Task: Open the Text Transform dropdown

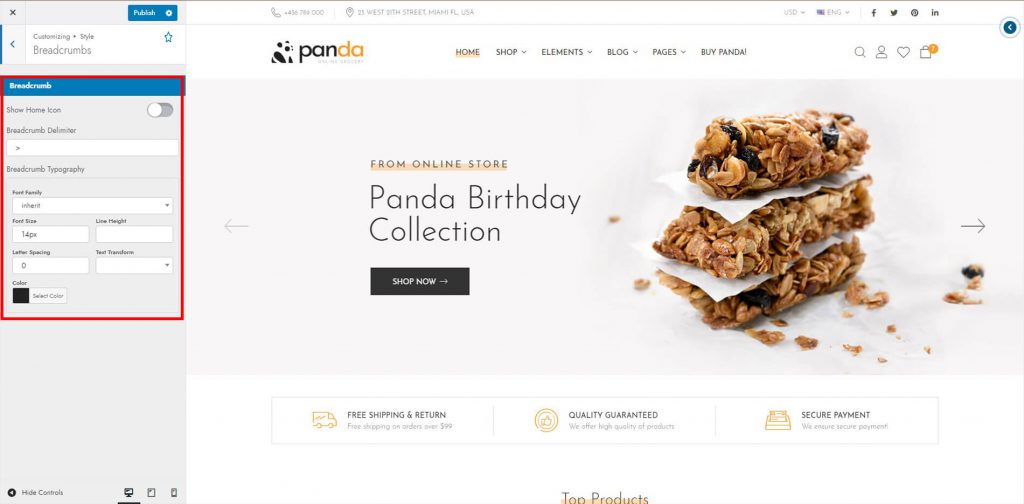Action: (x=134, y=265)
